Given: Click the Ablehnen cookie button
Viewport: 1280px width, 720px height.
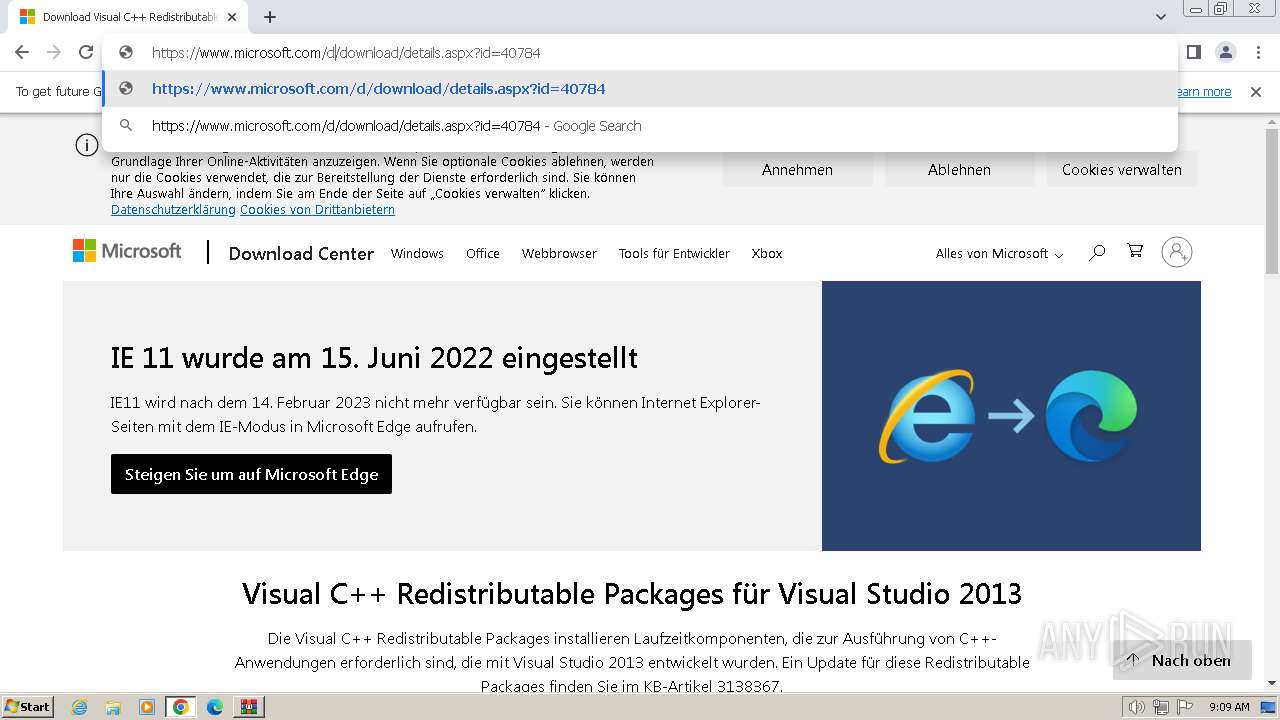Looking at the screenshot, I should (x=959, y=170).
